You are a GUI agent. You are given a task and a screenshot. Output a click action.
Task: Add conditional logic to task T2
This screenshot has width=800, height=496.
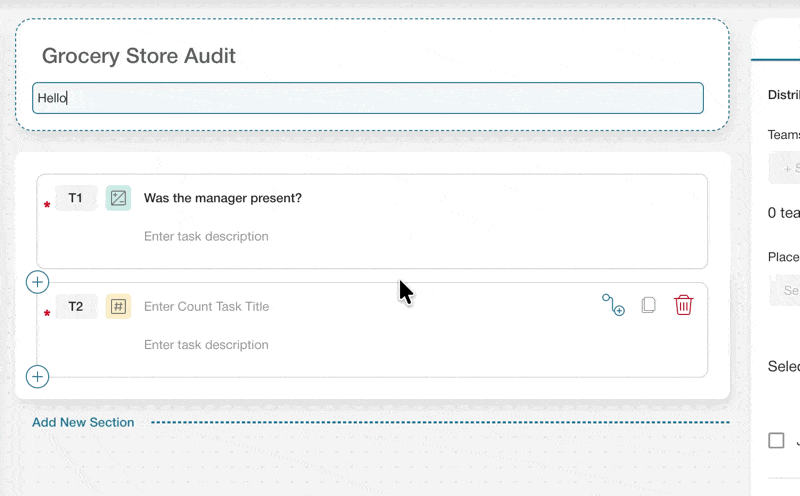coord(613,305)
